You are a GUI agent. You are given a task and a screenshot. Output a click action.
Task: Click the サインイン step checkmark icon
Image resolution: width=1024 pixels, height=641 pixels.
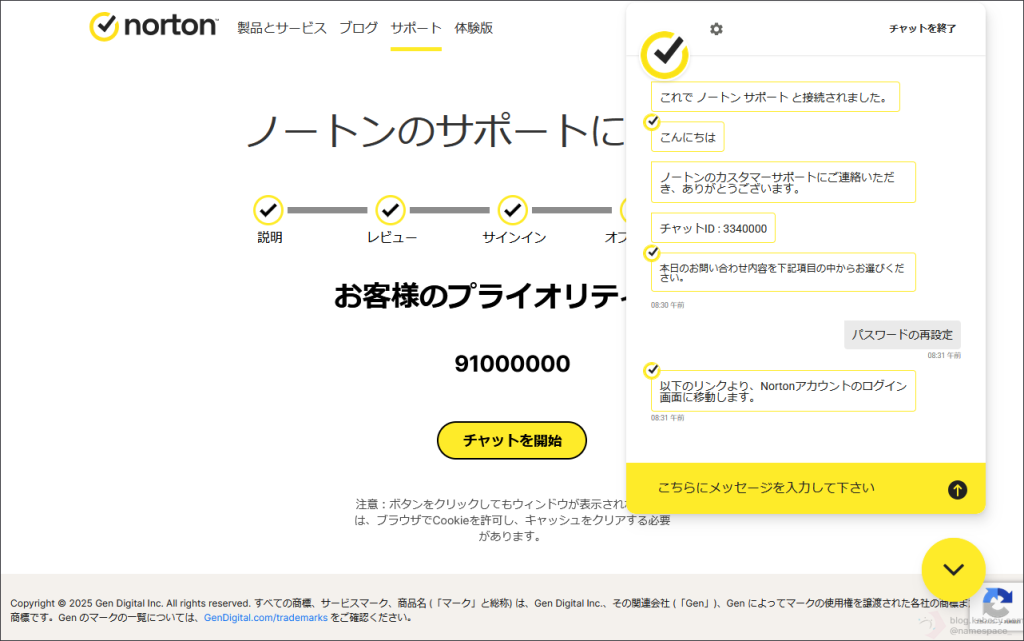click(x=513, y=210)
